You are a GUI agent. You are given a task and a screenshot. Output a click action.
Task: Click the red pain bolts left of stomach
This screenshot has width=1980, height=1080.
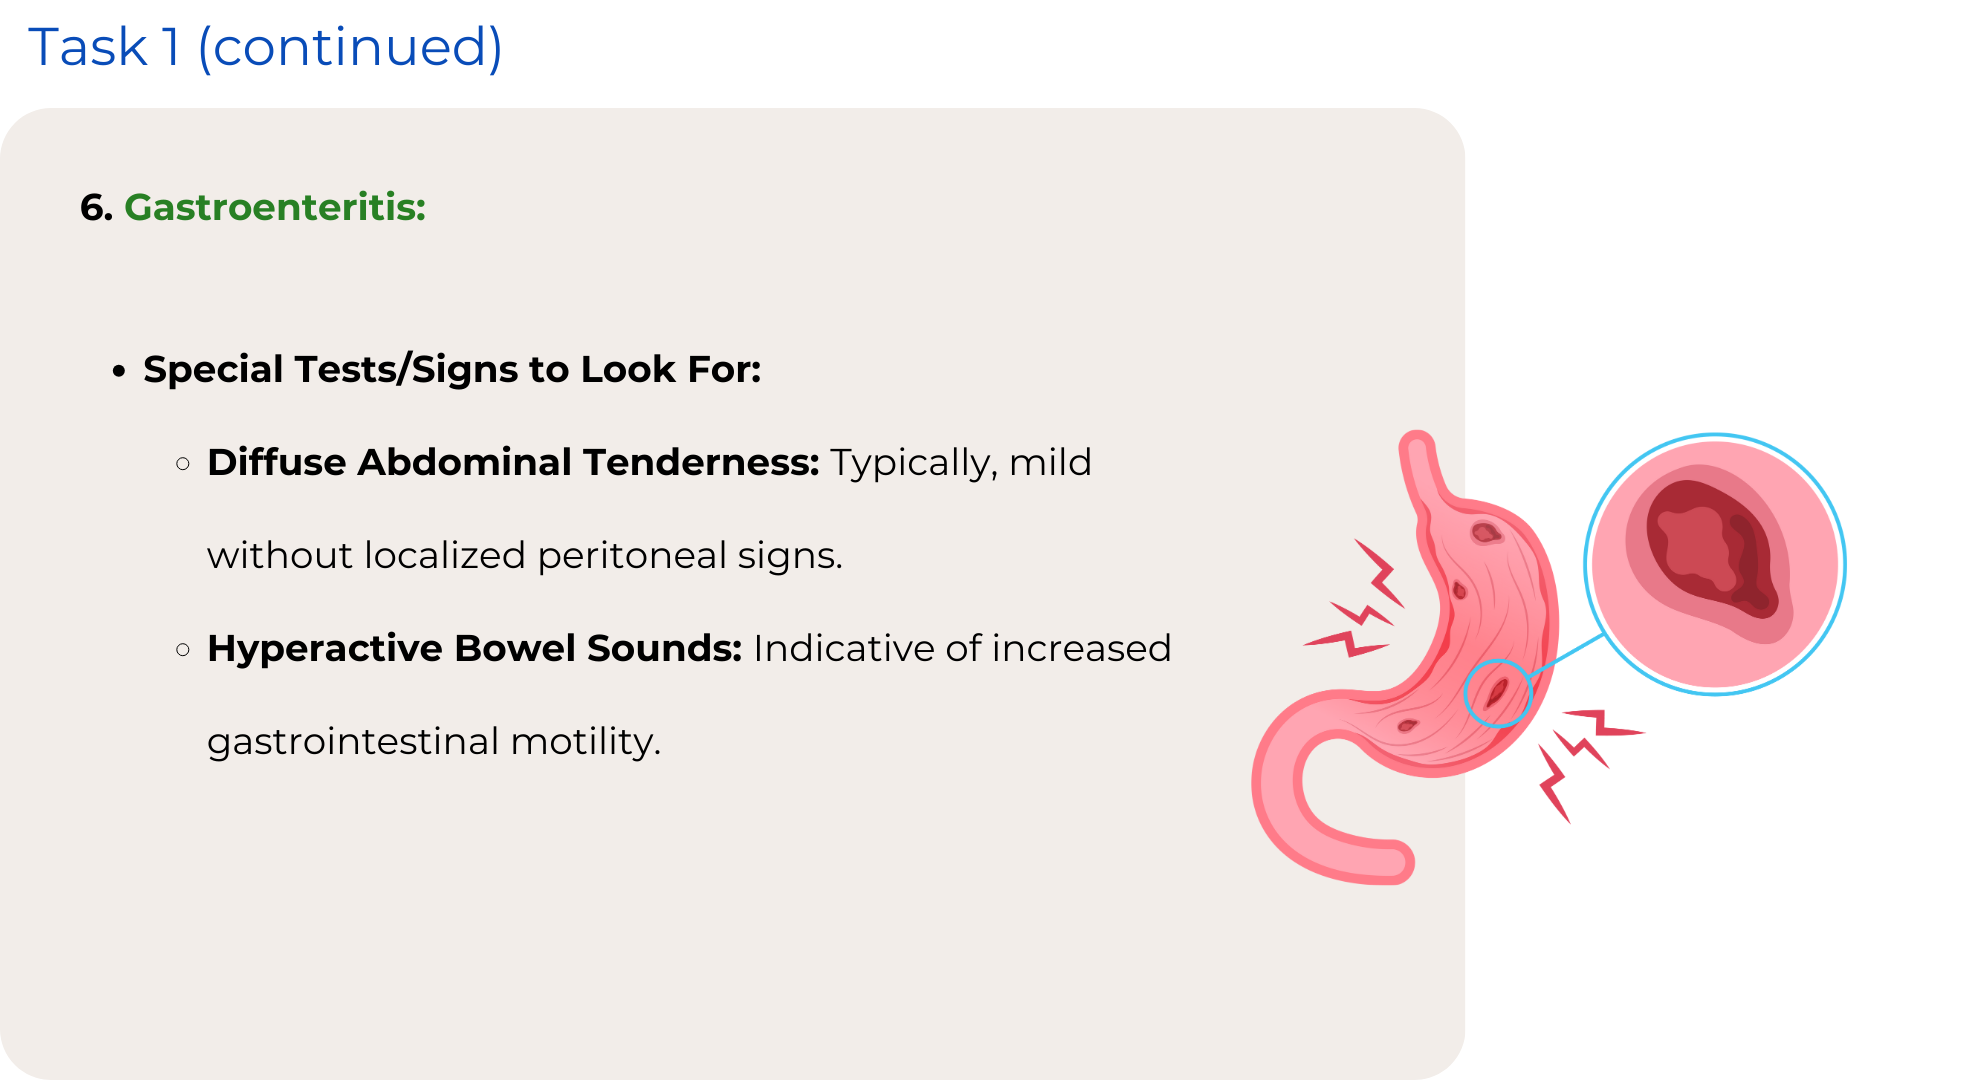(x=1355, y=600)
